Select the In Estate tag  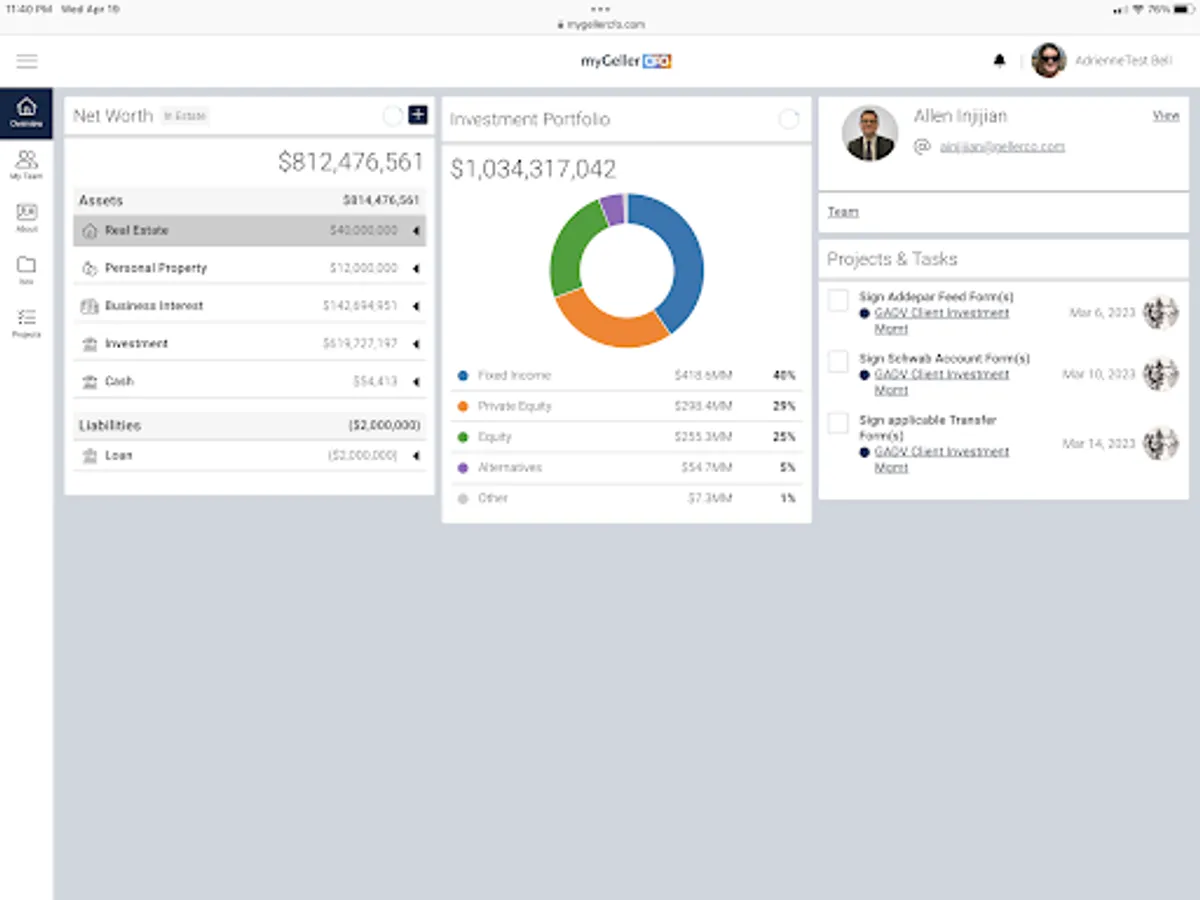185,116
